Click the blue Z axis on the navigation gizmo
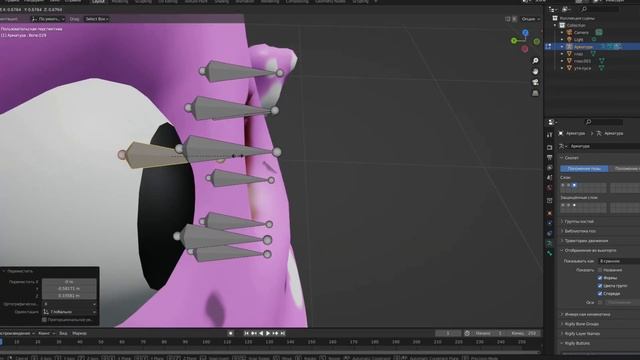 (x=525, y=33)
